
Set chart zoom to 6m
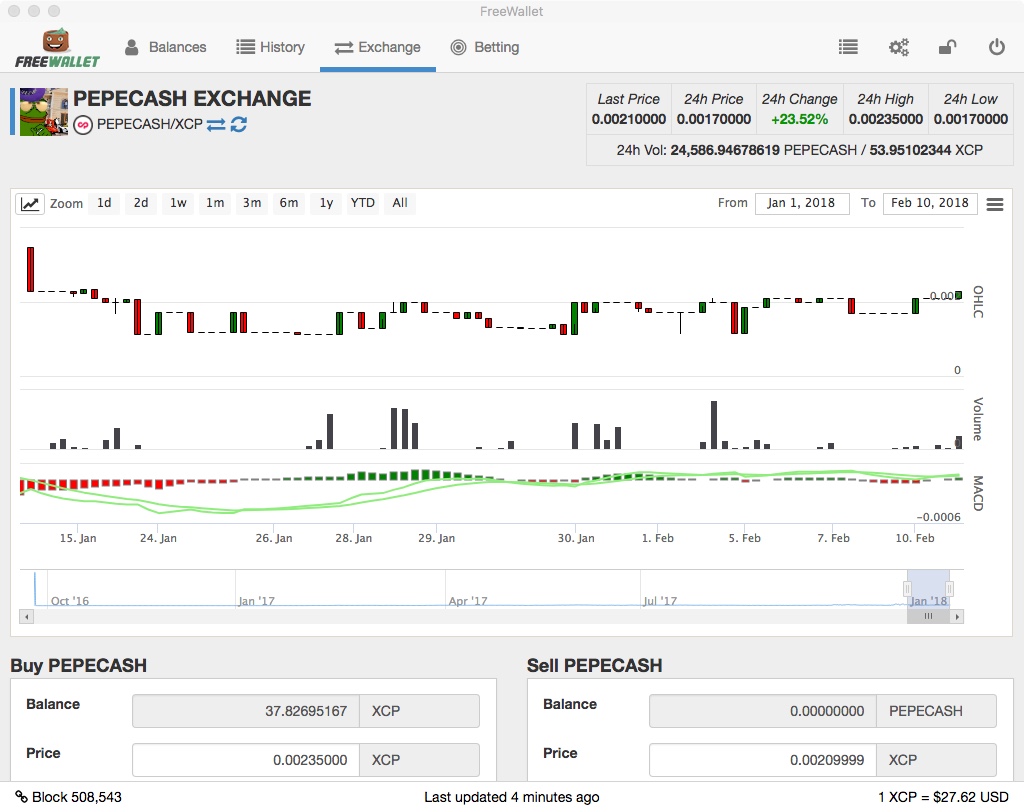(x=289, y=203)
